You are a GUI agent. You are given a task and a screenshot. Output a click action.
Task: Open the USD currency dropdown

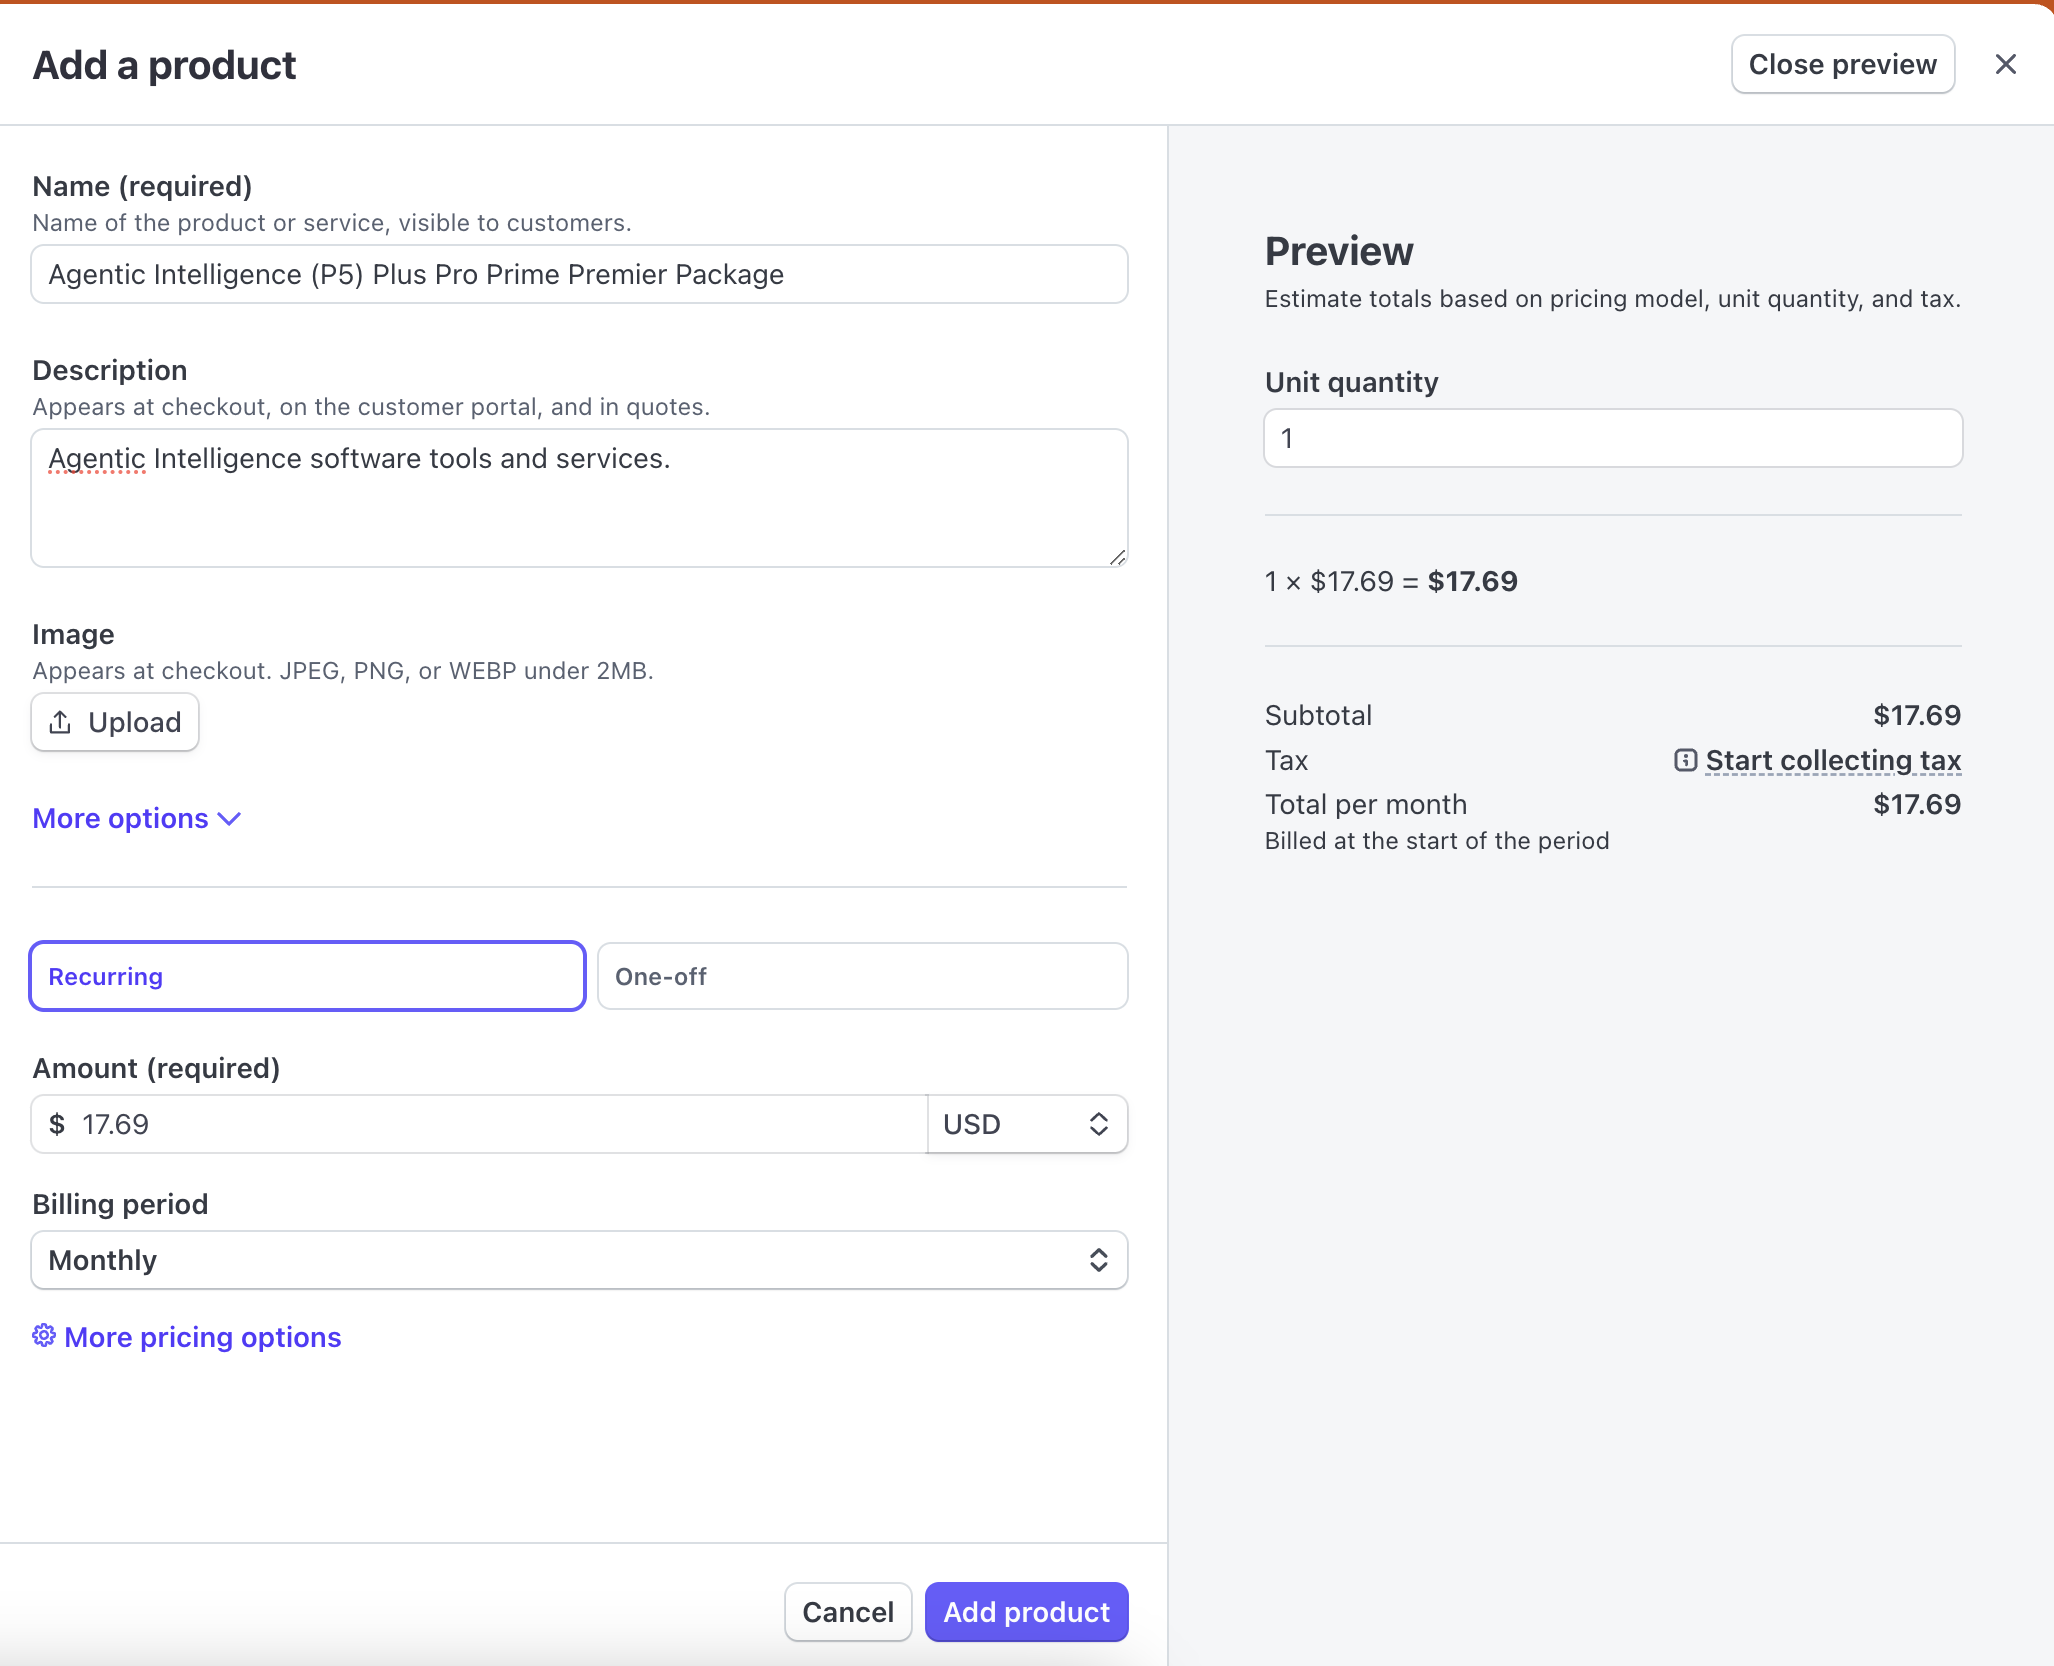(x=1025, y=1124)
